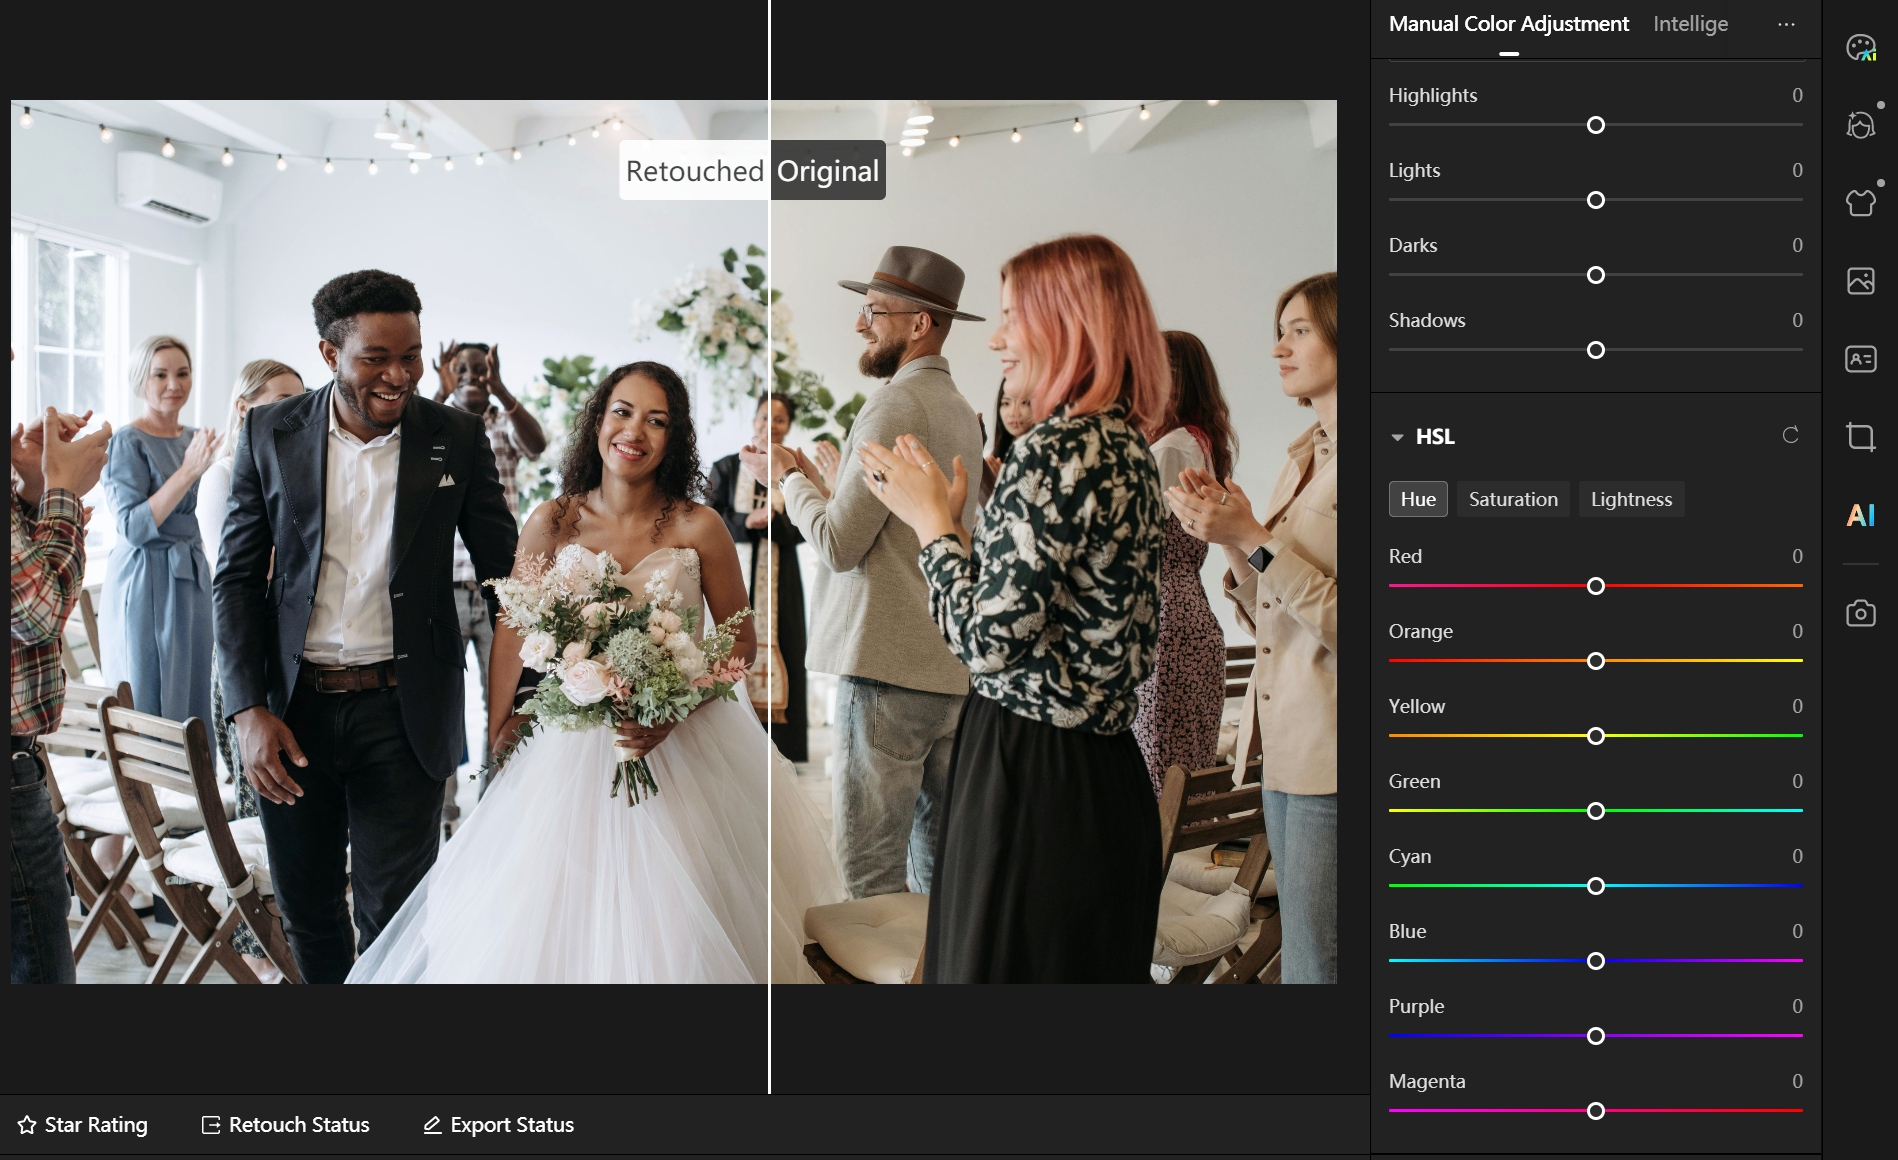1898x1160 pixels.
Task: Open the image background tool
Action: (x=1860, y=281)
